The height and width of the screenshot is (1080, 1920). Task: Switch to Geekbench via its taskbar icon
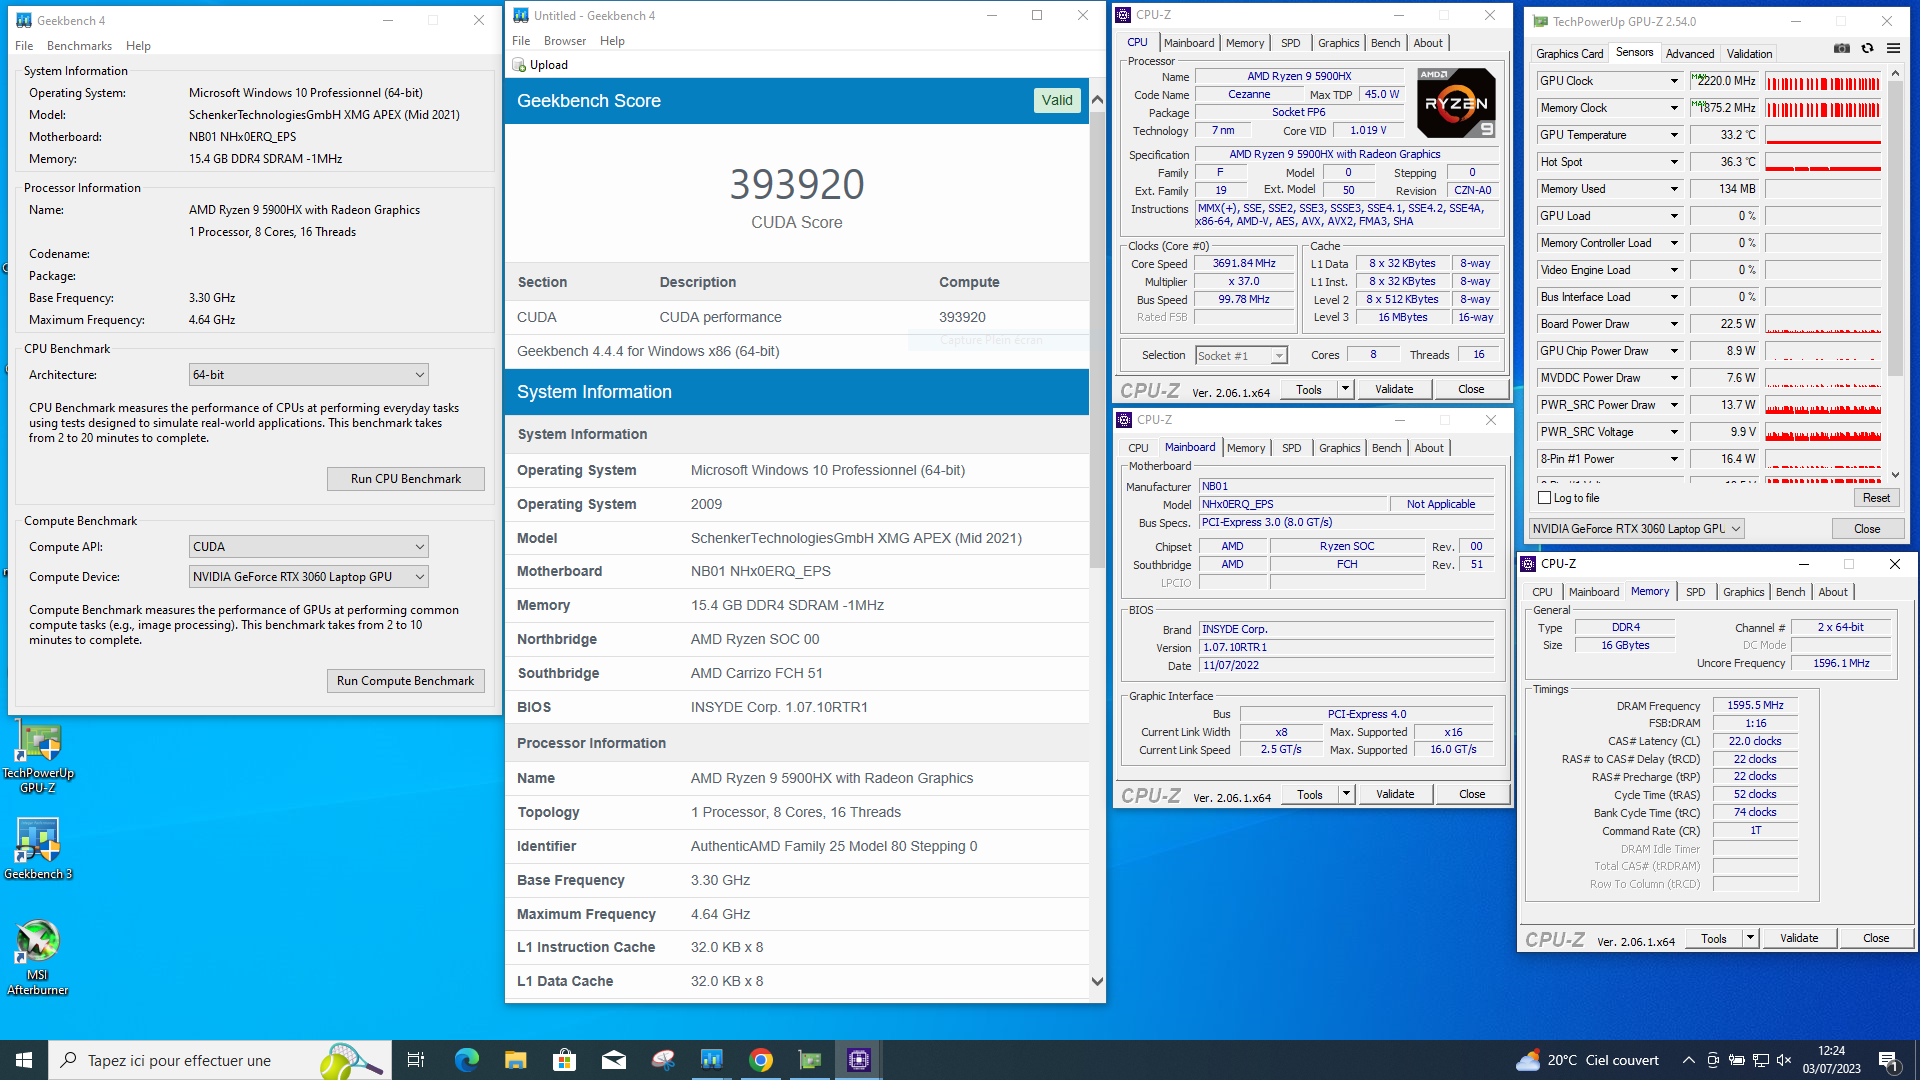coord(712,1060)
